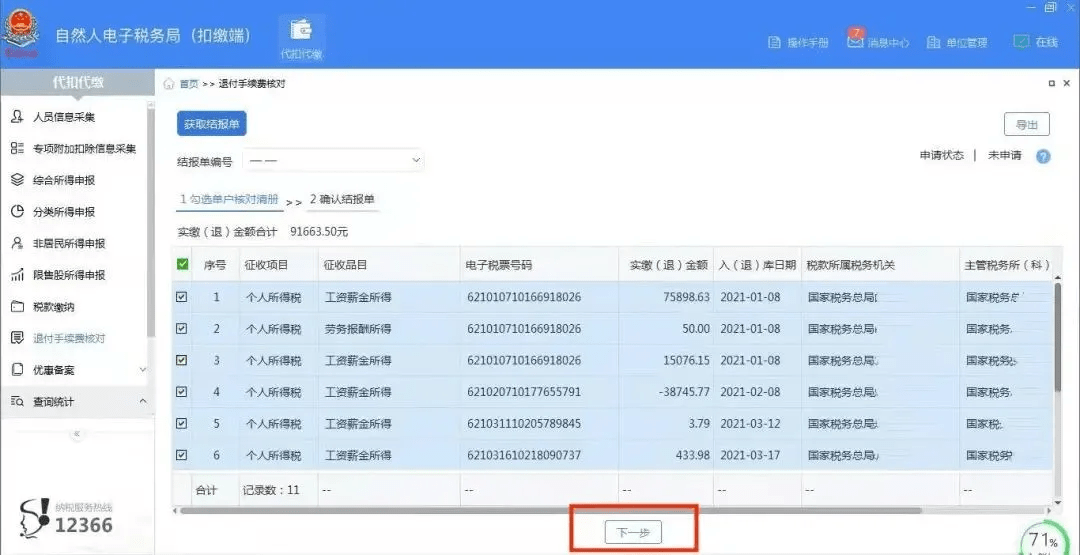The image size is (1080, 555).
Task: Expand the 优惠备案 sidebar menu
Action: (x=142, y=370)
